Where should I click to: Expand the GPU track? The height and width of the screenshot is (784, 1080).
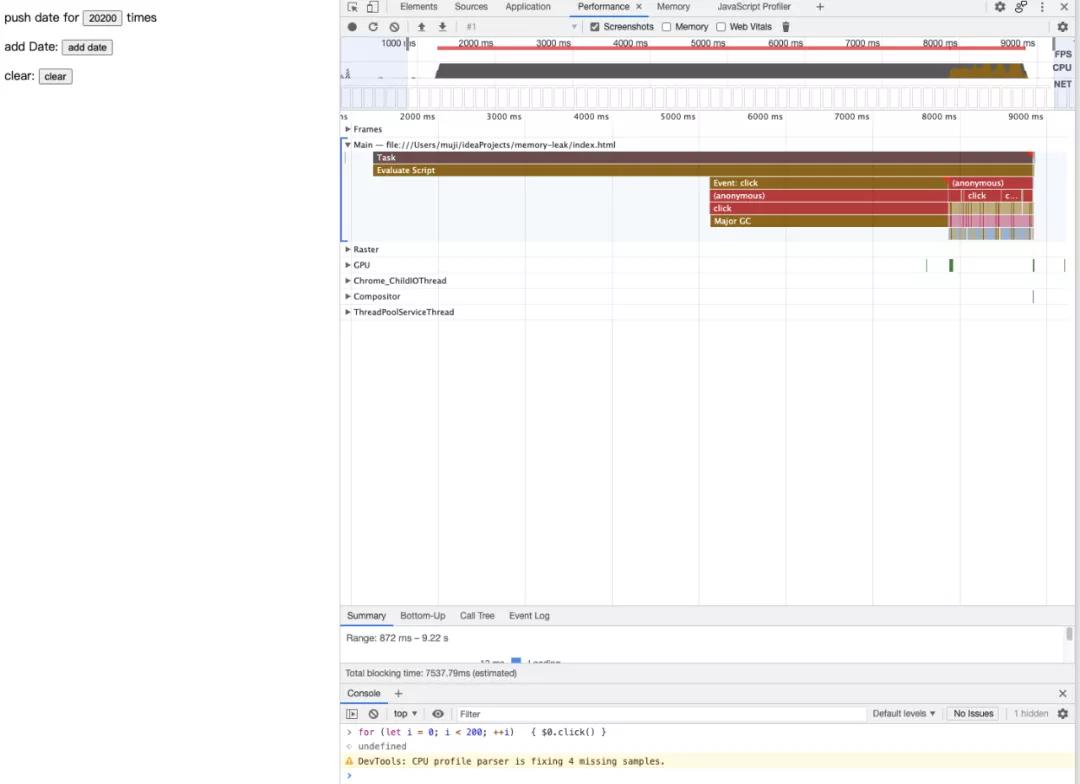click(348, 265)
